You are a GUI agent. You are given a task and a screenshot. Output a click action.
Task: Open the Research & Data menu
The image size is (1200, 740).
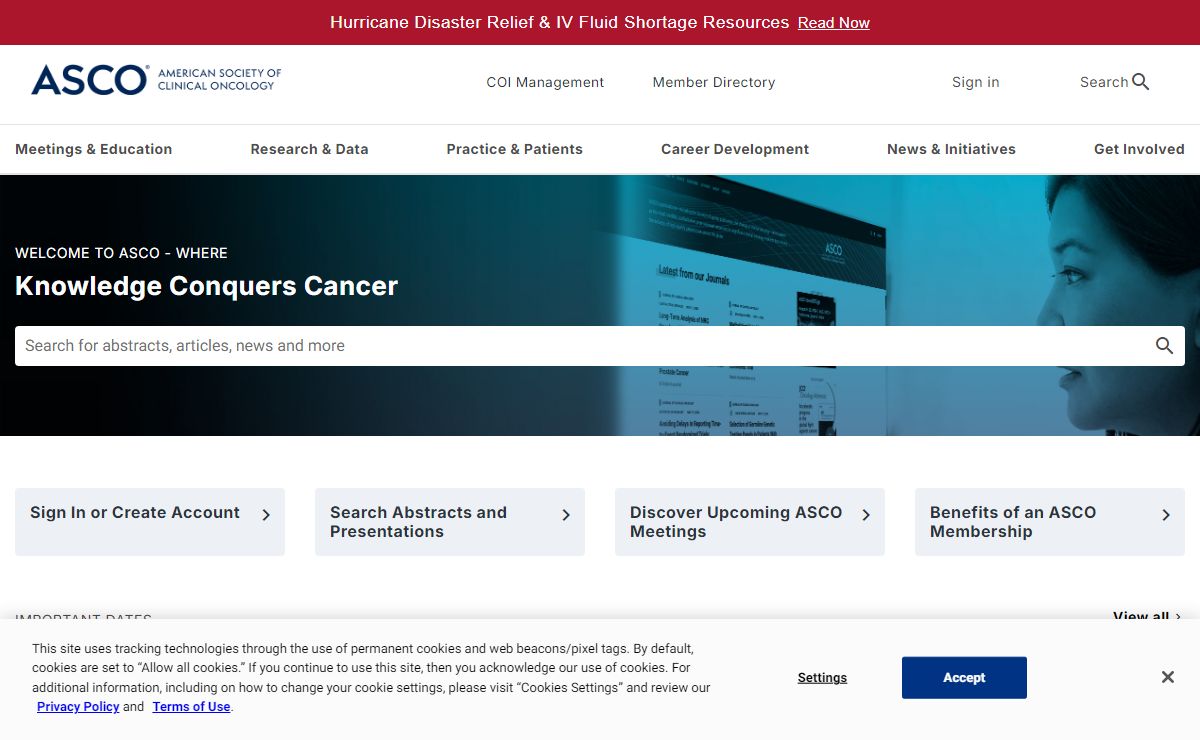(x=309, y=149)
